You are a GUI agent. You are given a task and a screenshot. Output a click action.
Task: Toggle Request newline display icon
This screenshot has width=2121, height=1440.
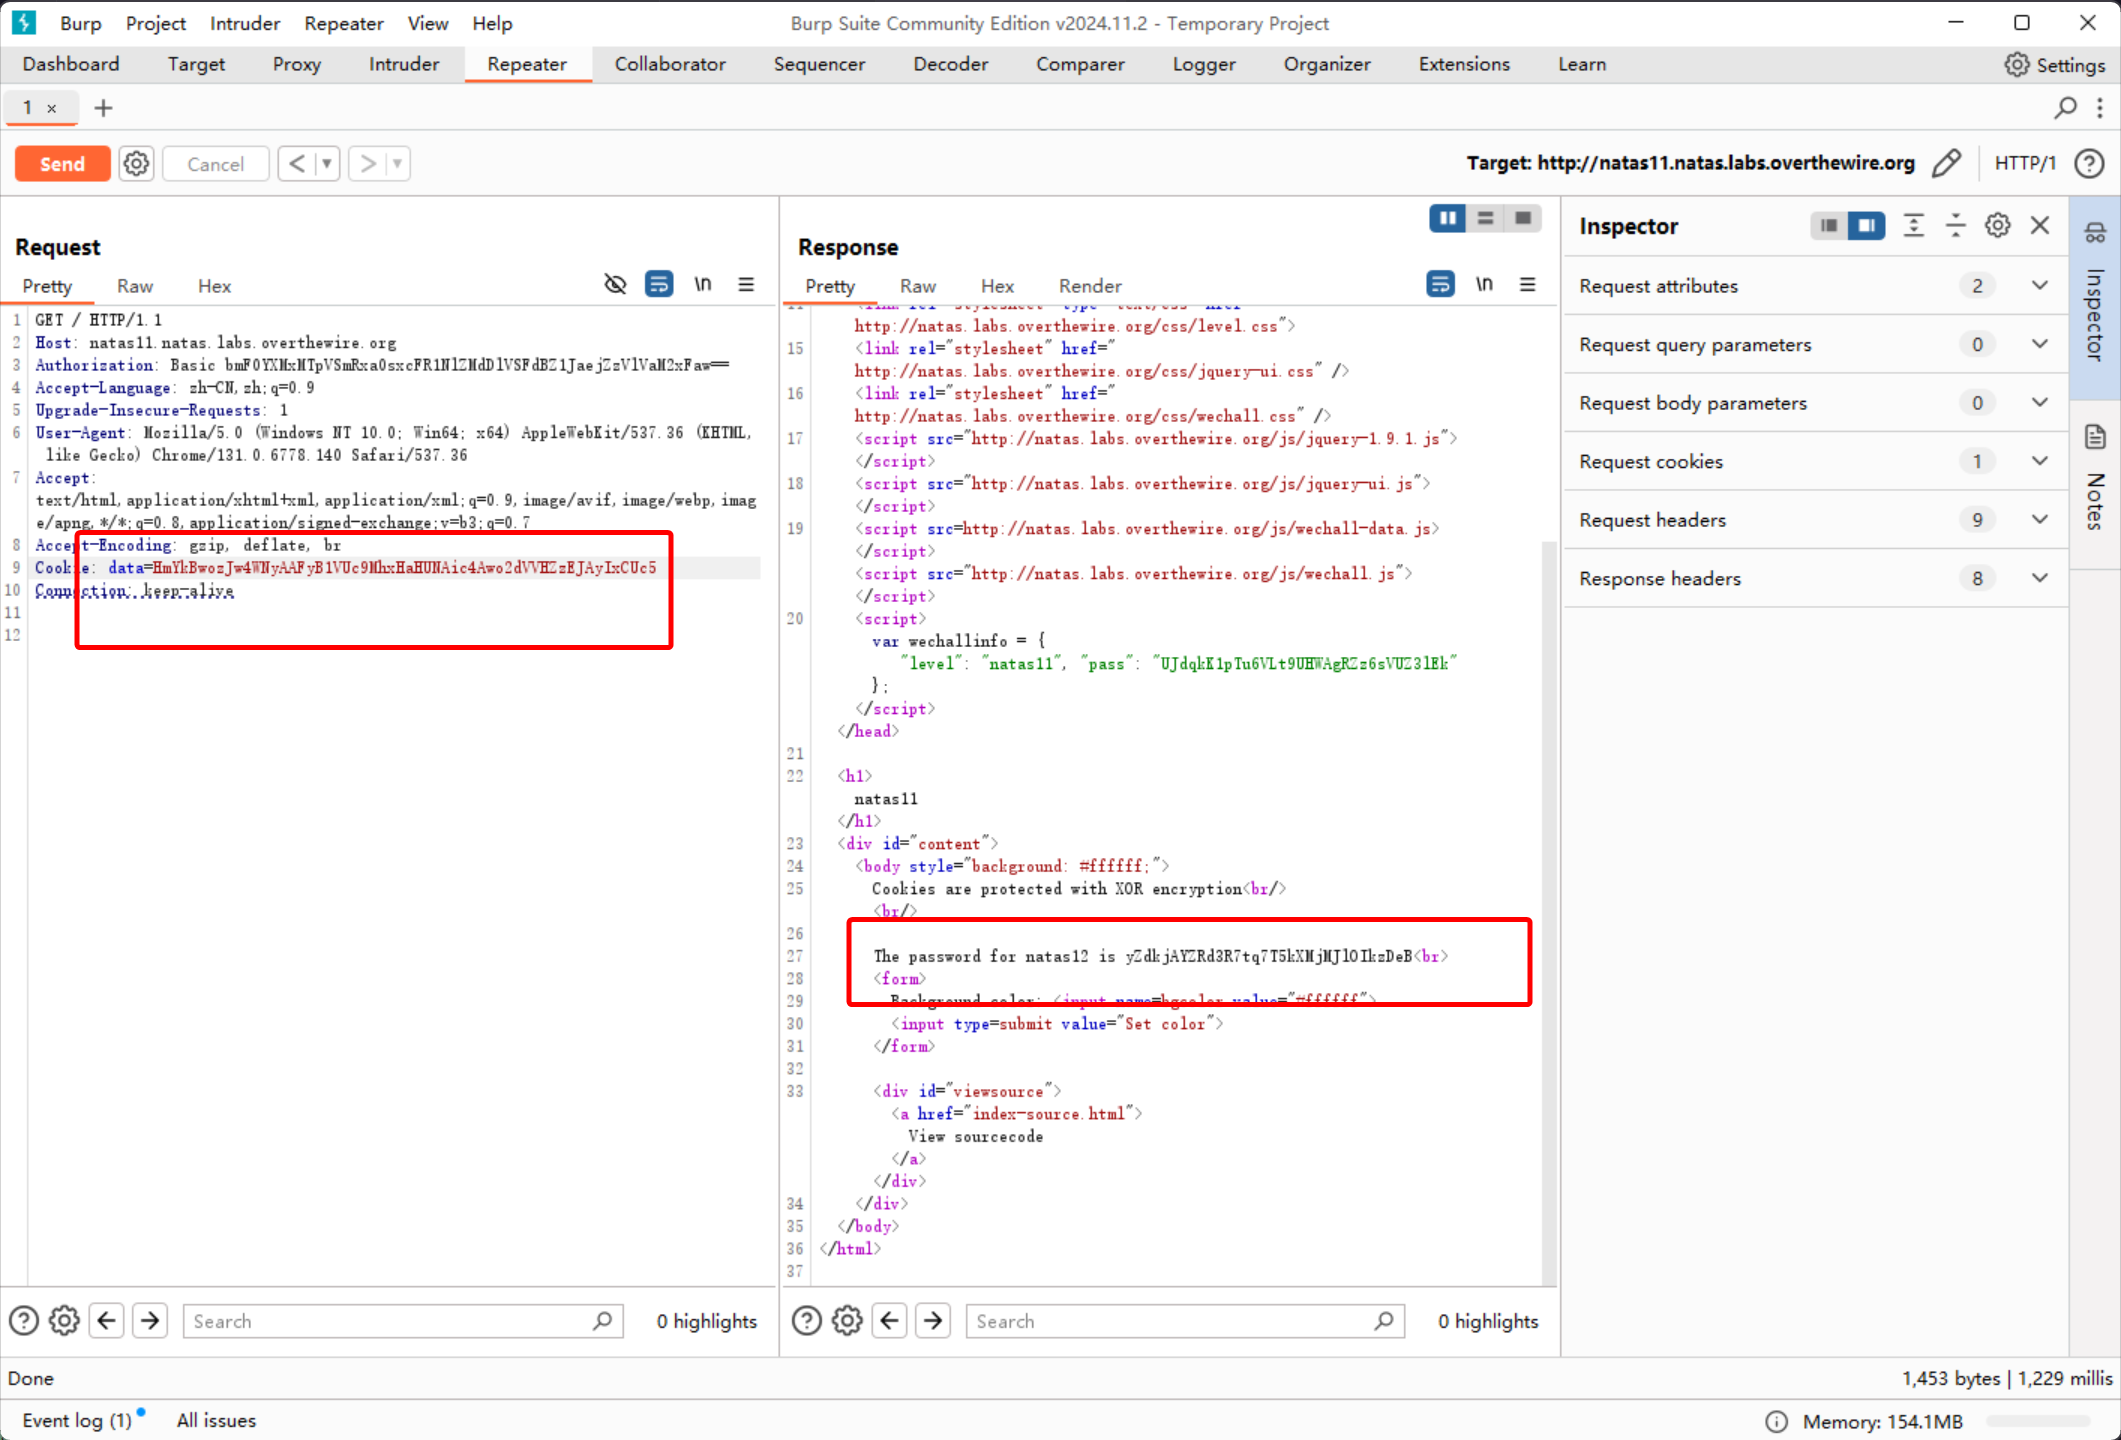point(703,285)
